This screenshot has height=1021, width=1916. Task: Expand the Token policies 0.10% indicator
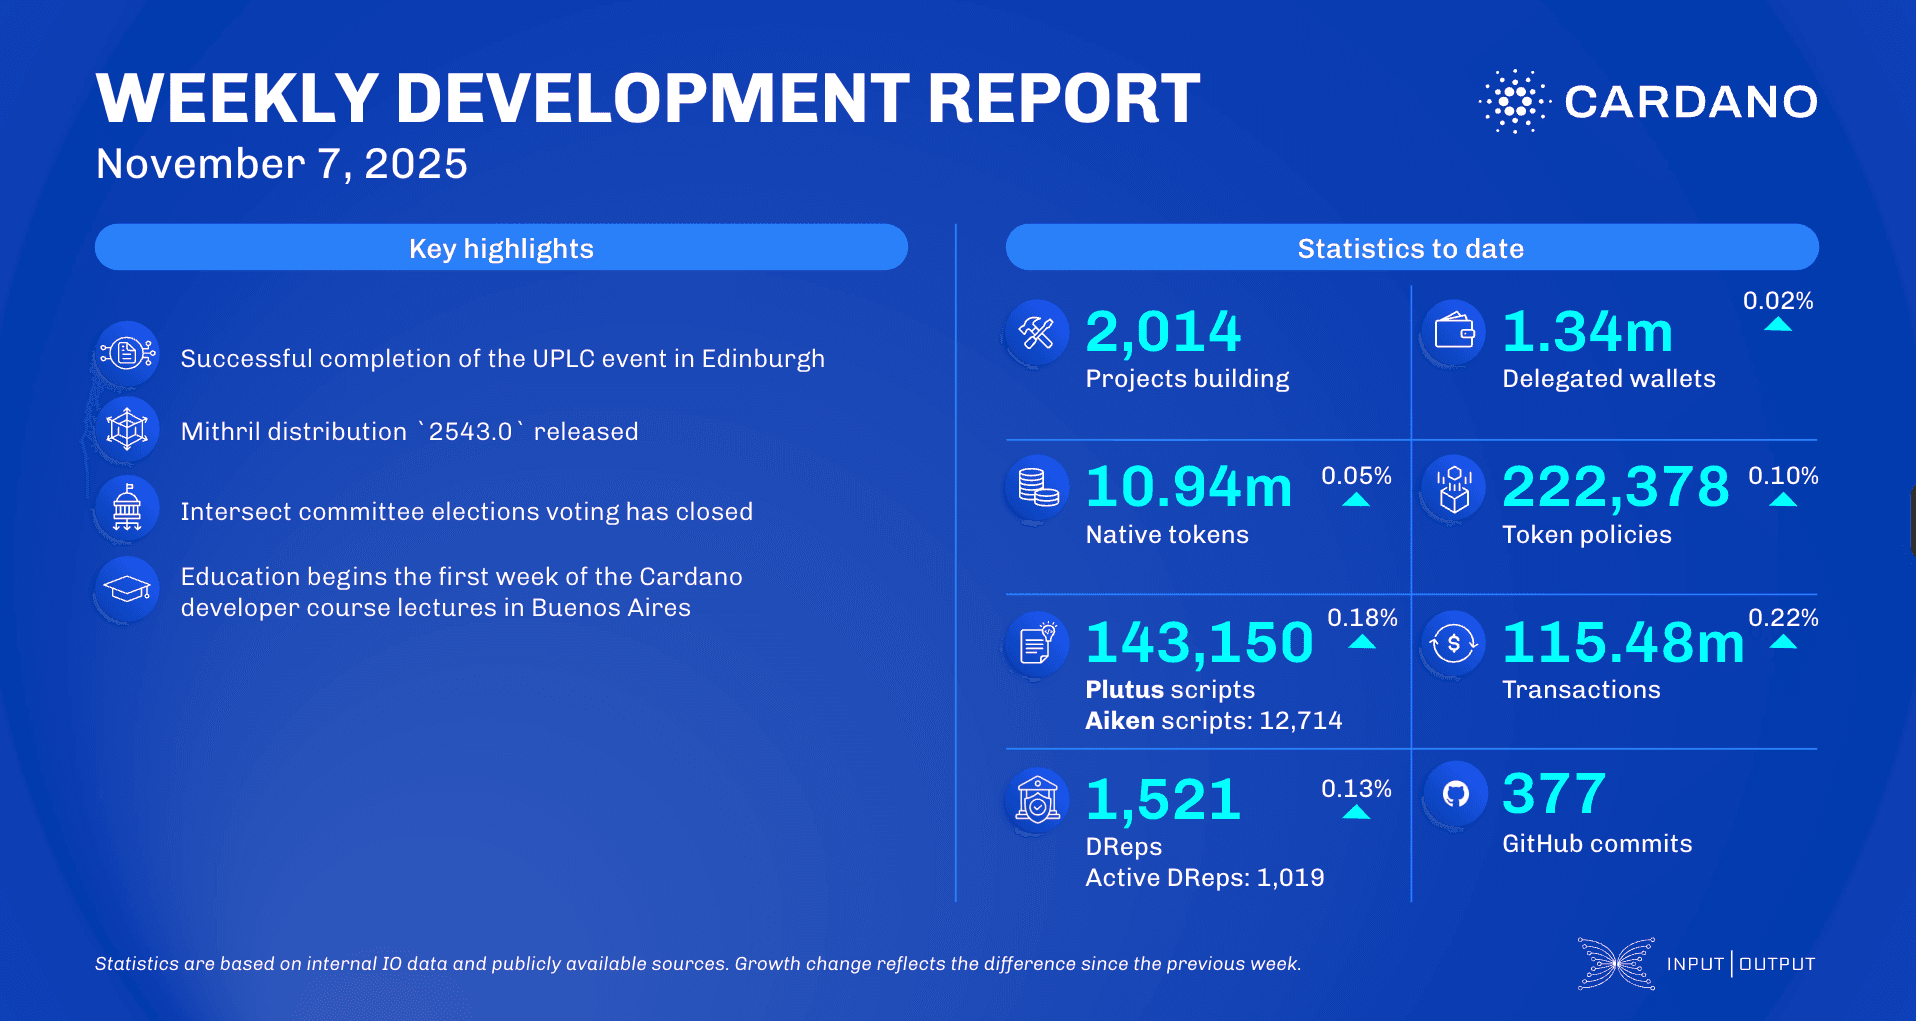coord(1784,489)
